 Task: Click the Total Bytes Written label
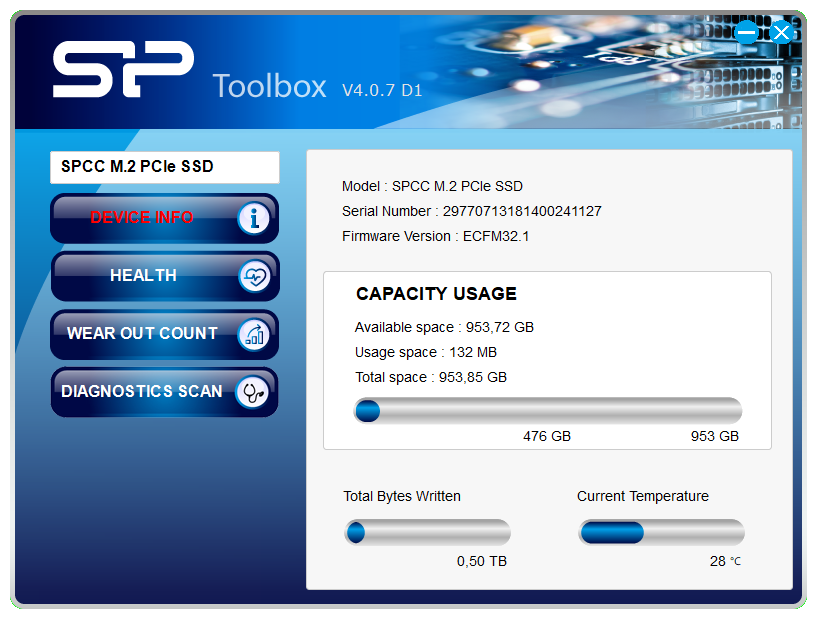click(402, 496)
